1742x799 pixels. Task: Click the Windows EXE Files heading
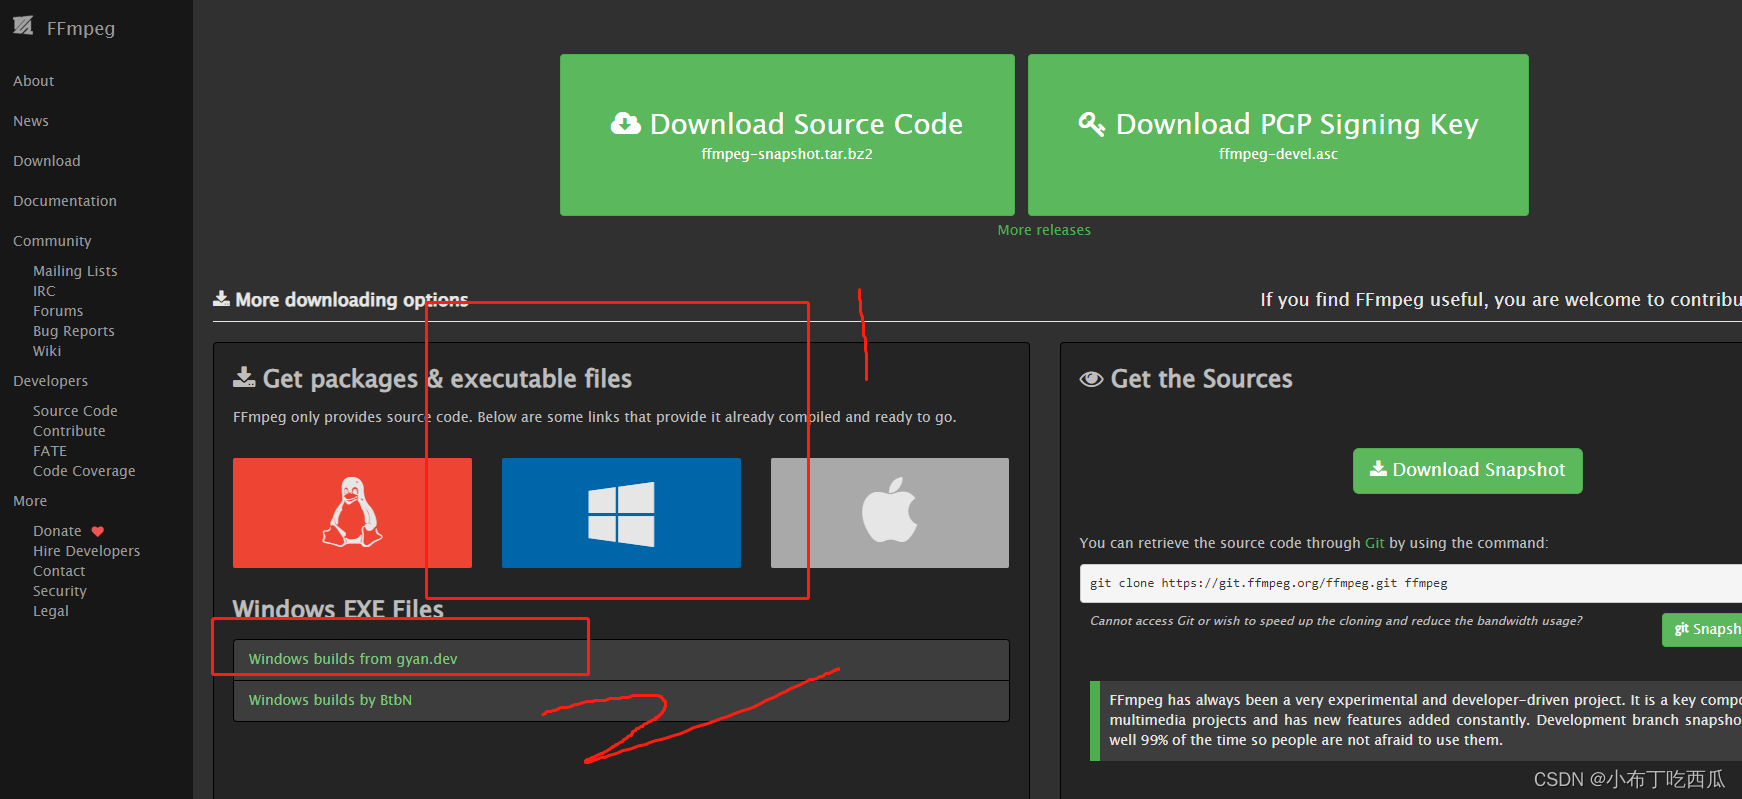point(338,608)
